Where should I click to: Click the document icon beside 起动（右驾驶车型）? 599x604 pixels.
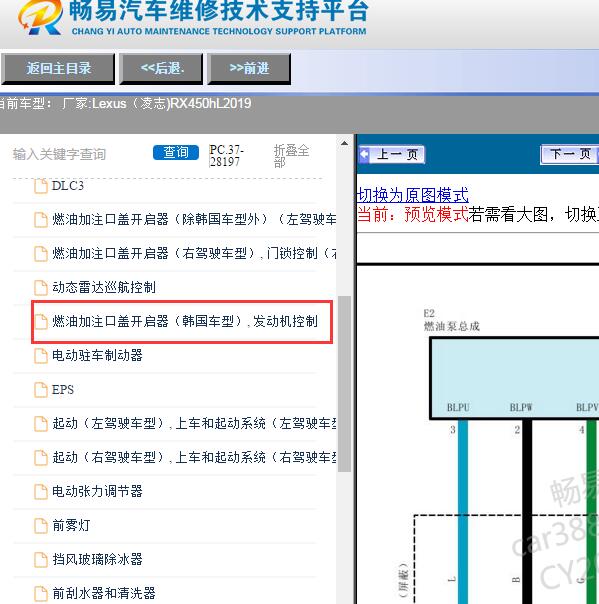pyautogui.click(x=41, y=458)
